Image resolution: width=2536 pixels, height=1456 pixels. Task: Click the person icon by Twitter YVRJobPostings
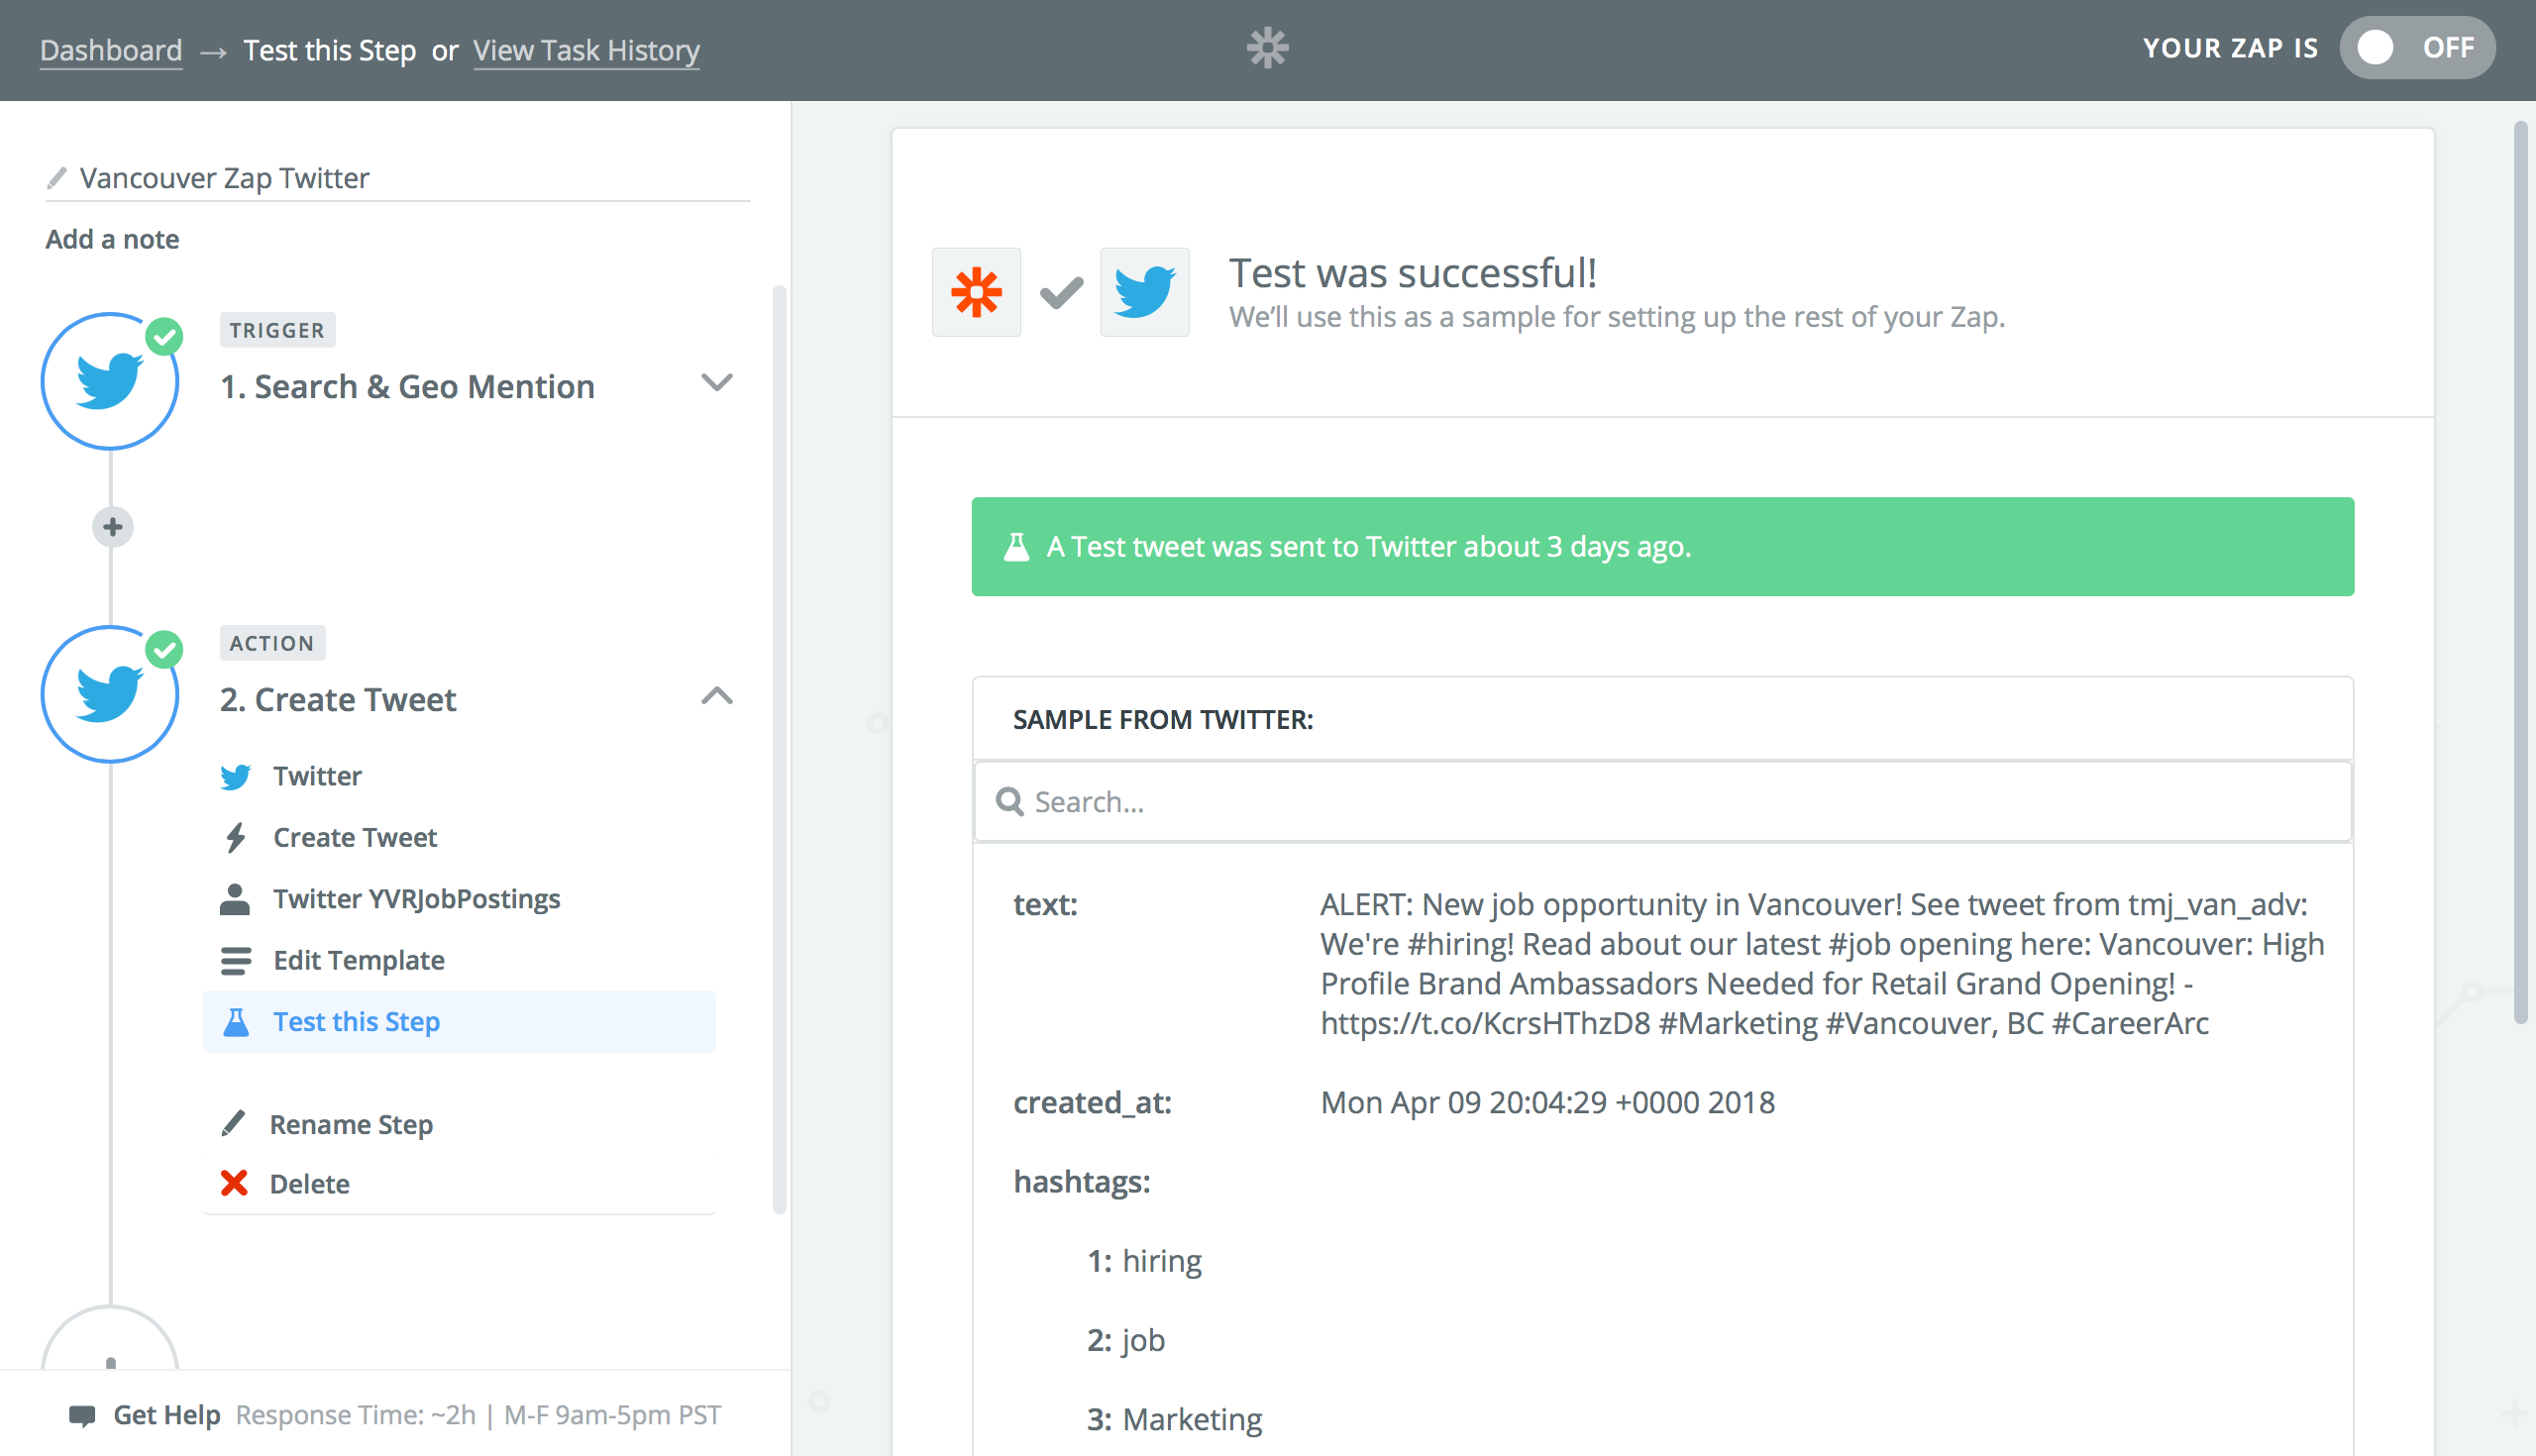[x=235, y=899]
